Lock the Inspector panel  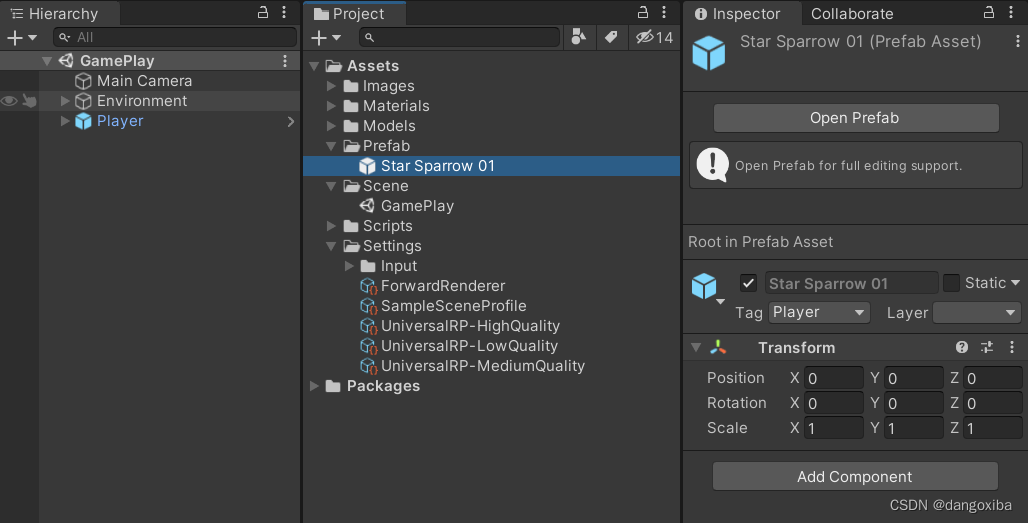click(989, 12)
